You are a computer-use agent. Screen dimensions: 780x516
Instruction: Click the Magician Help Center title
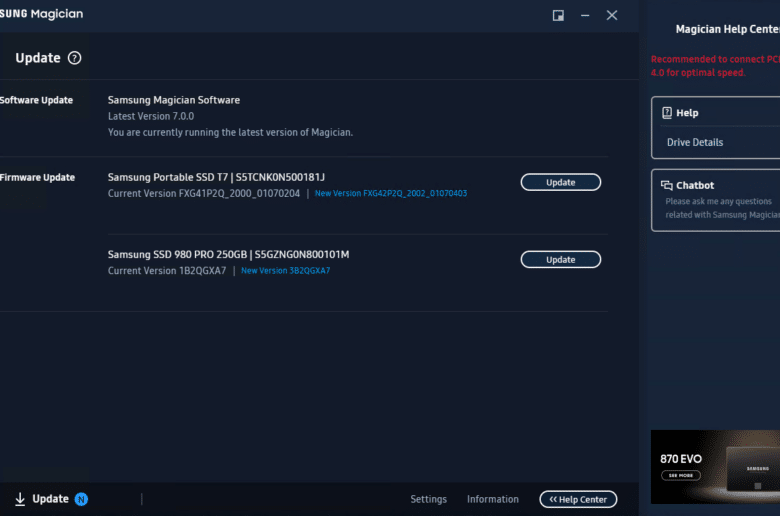point(728,29)
